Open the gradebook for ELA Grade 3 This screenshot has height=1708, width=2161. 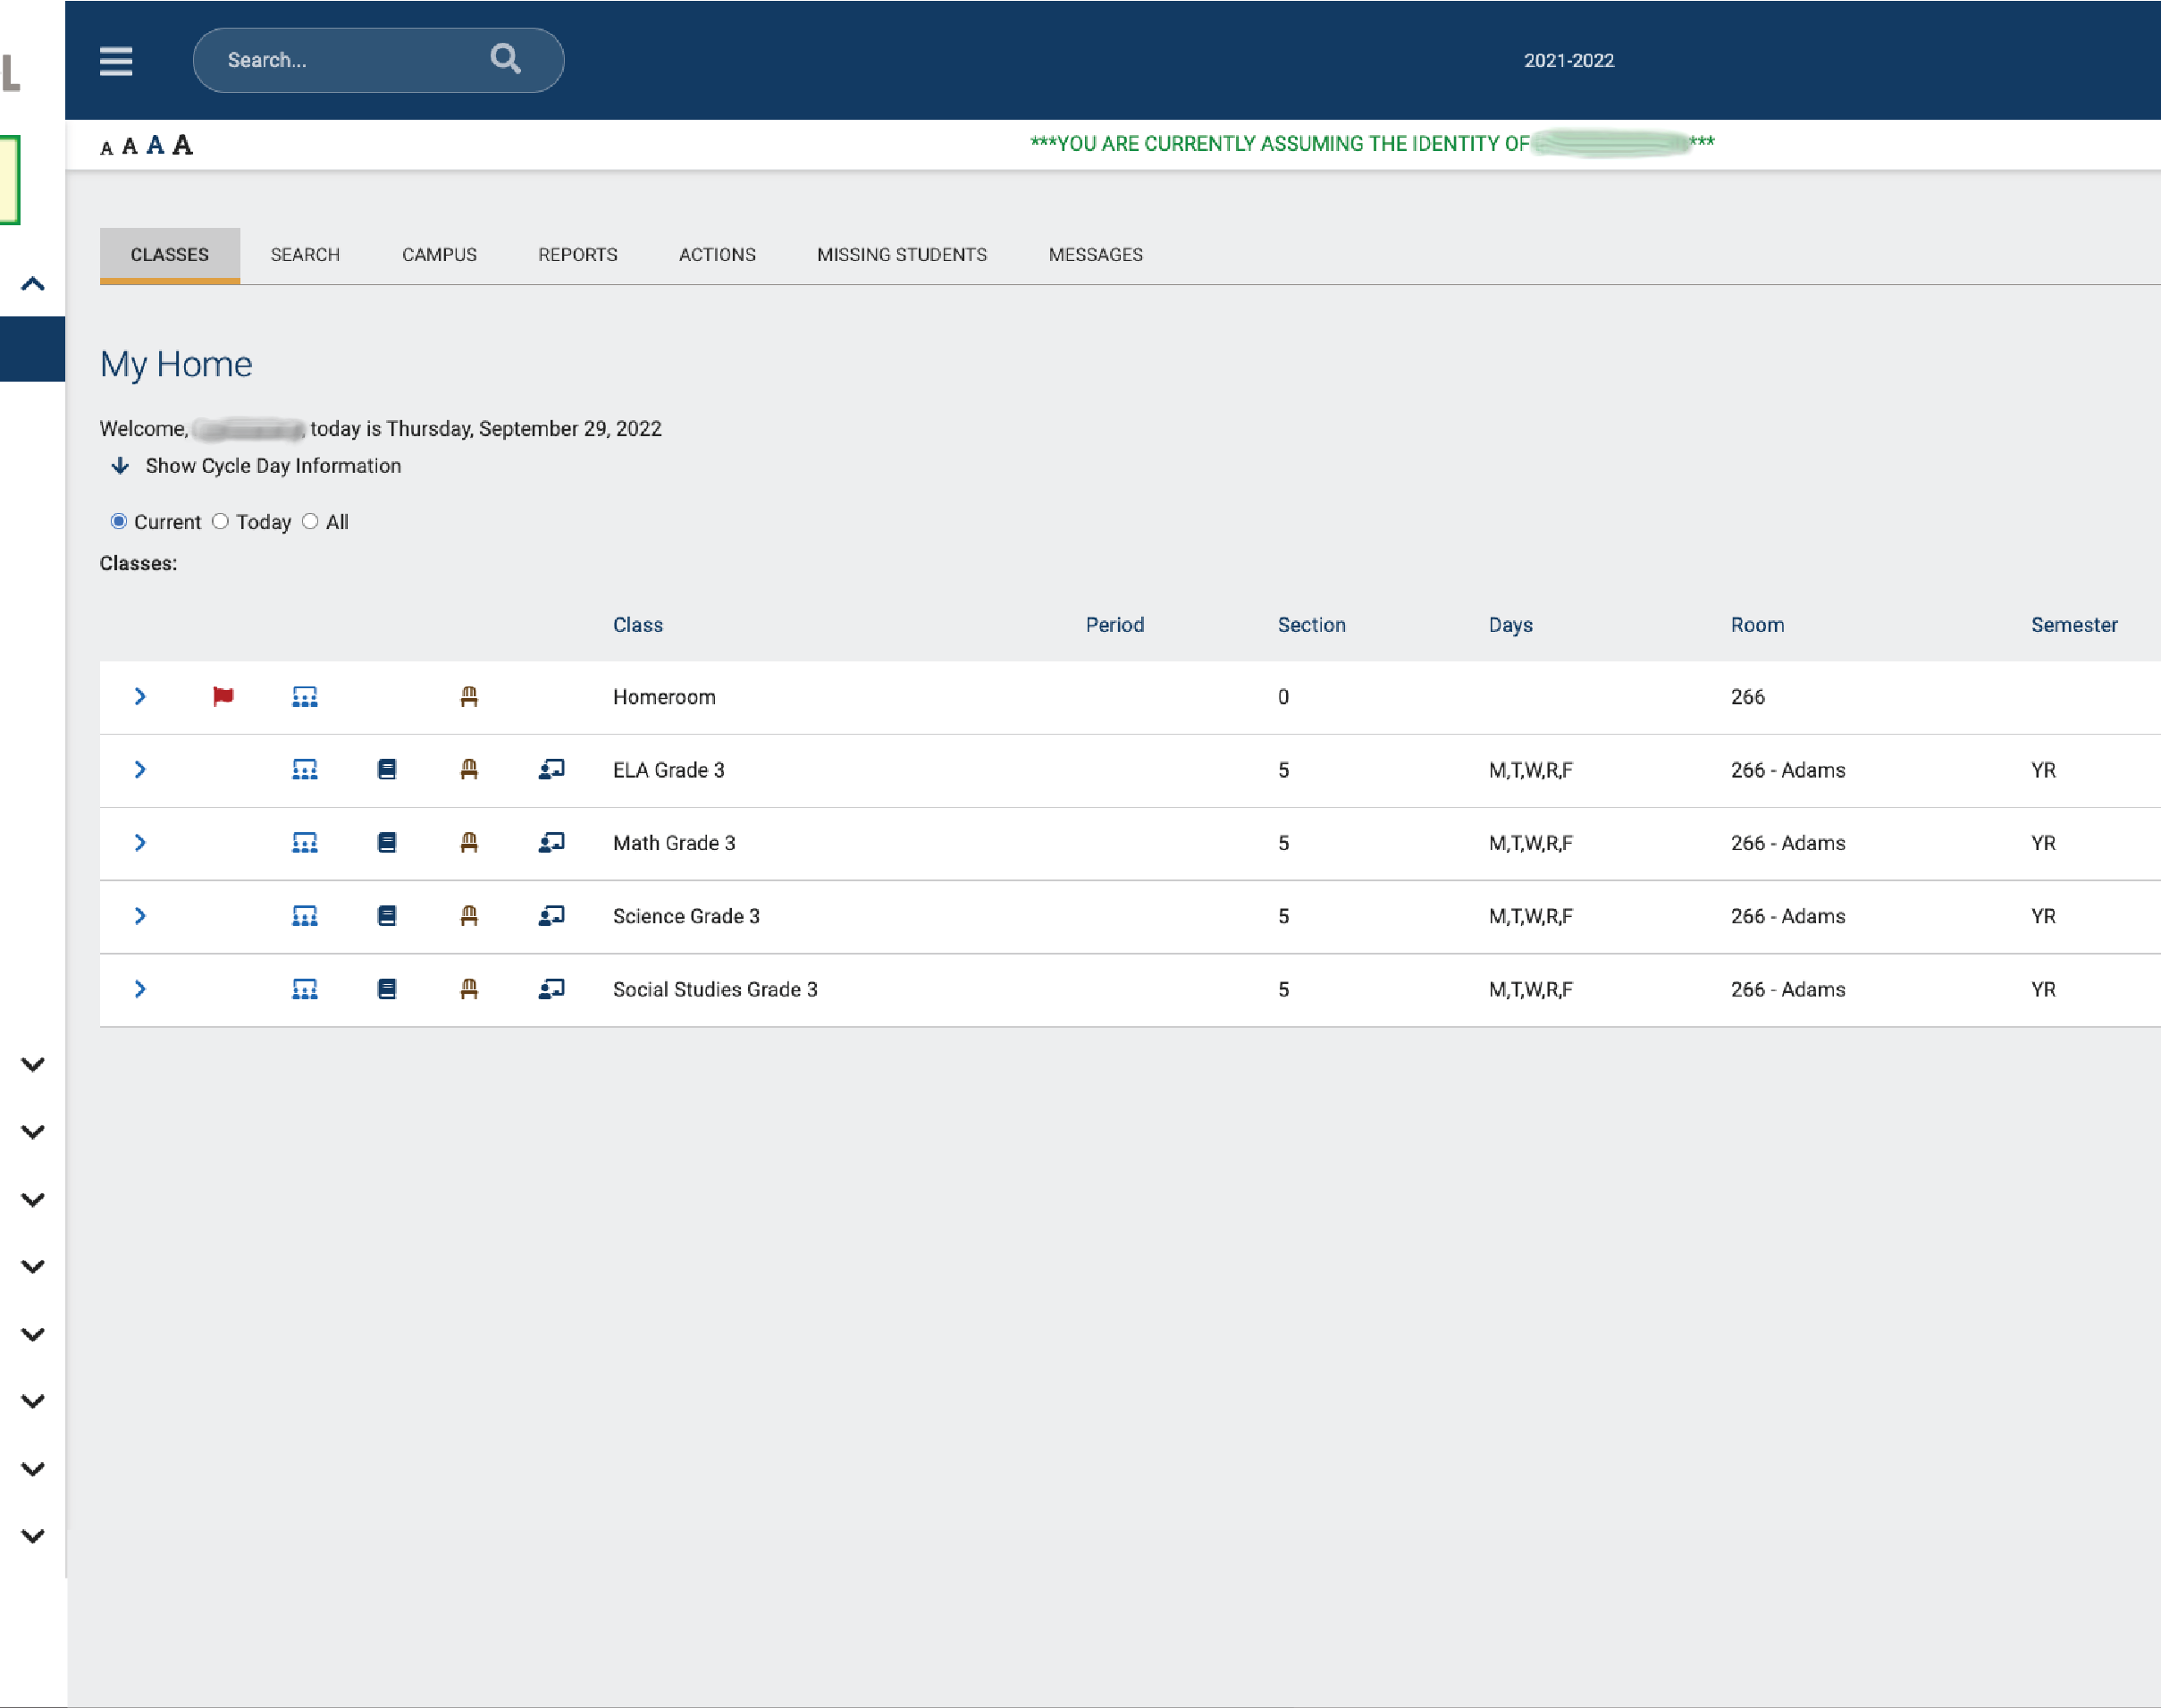click(x=387, y=770)
